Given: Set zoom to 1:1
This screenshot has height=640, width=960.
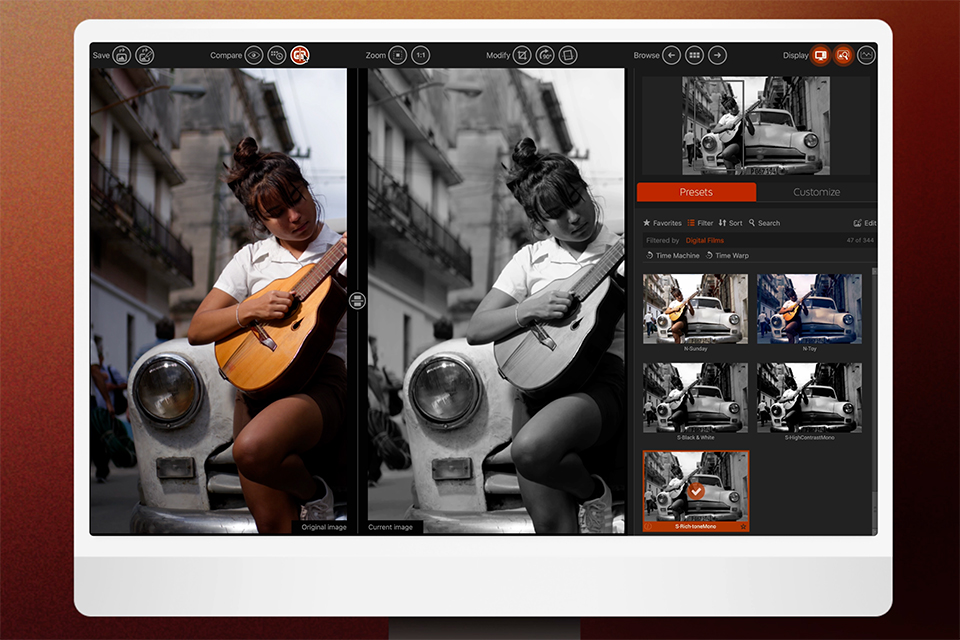Looking at the screenshot, I should (421, 55).
